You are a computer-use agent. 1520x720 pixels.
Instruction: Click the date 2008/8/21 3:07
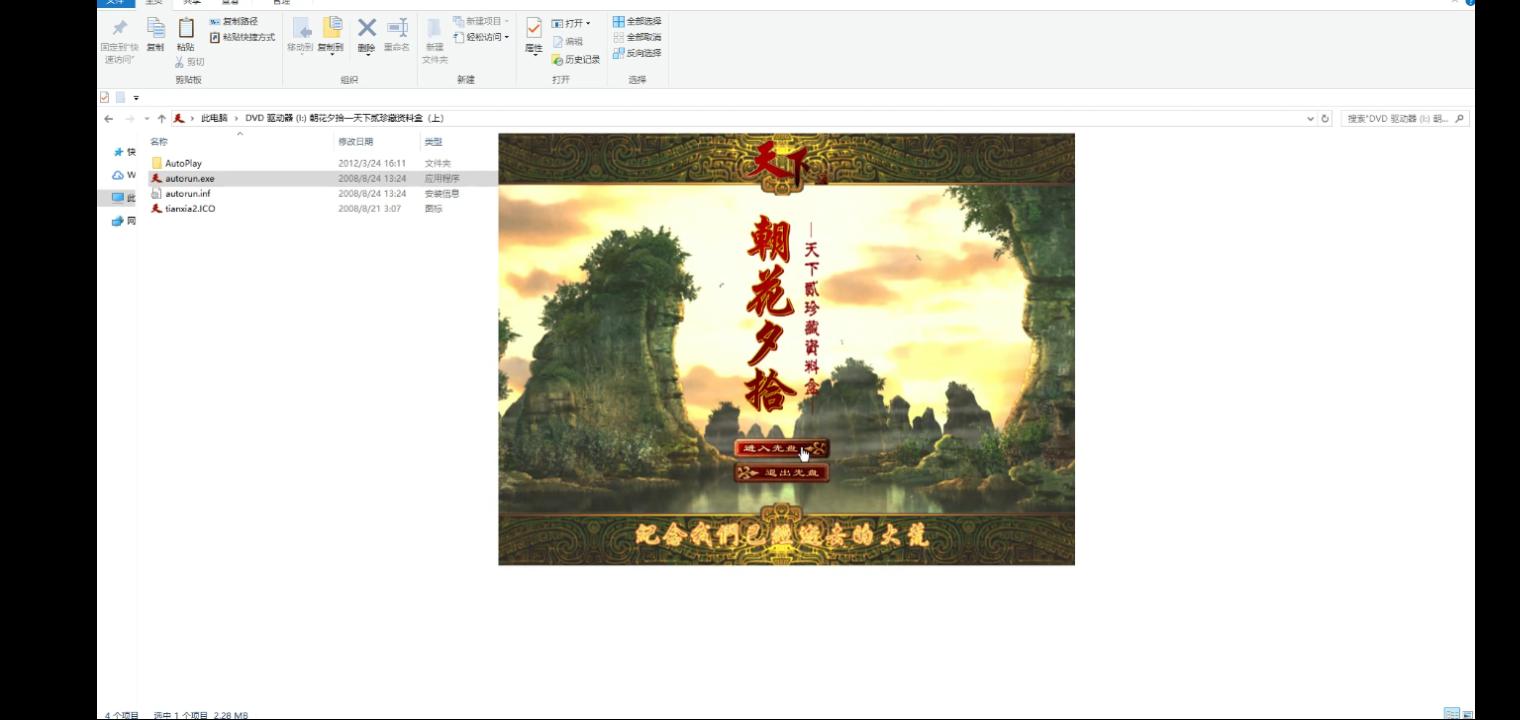point(370,208)
